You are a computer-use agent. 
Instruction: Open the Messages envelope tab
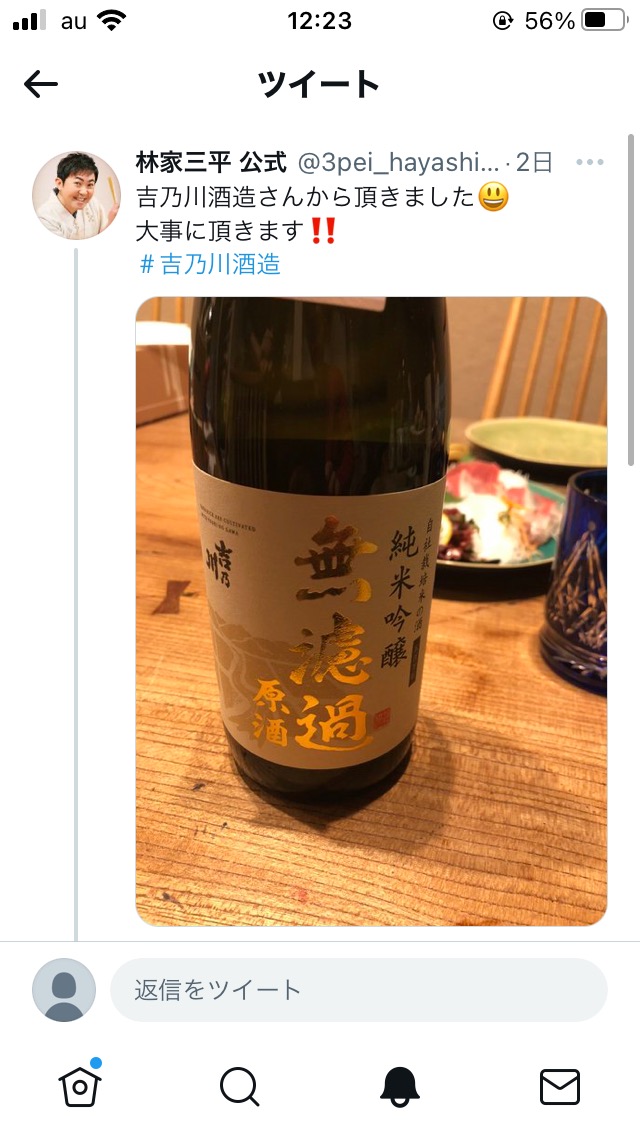[560, 1087]
